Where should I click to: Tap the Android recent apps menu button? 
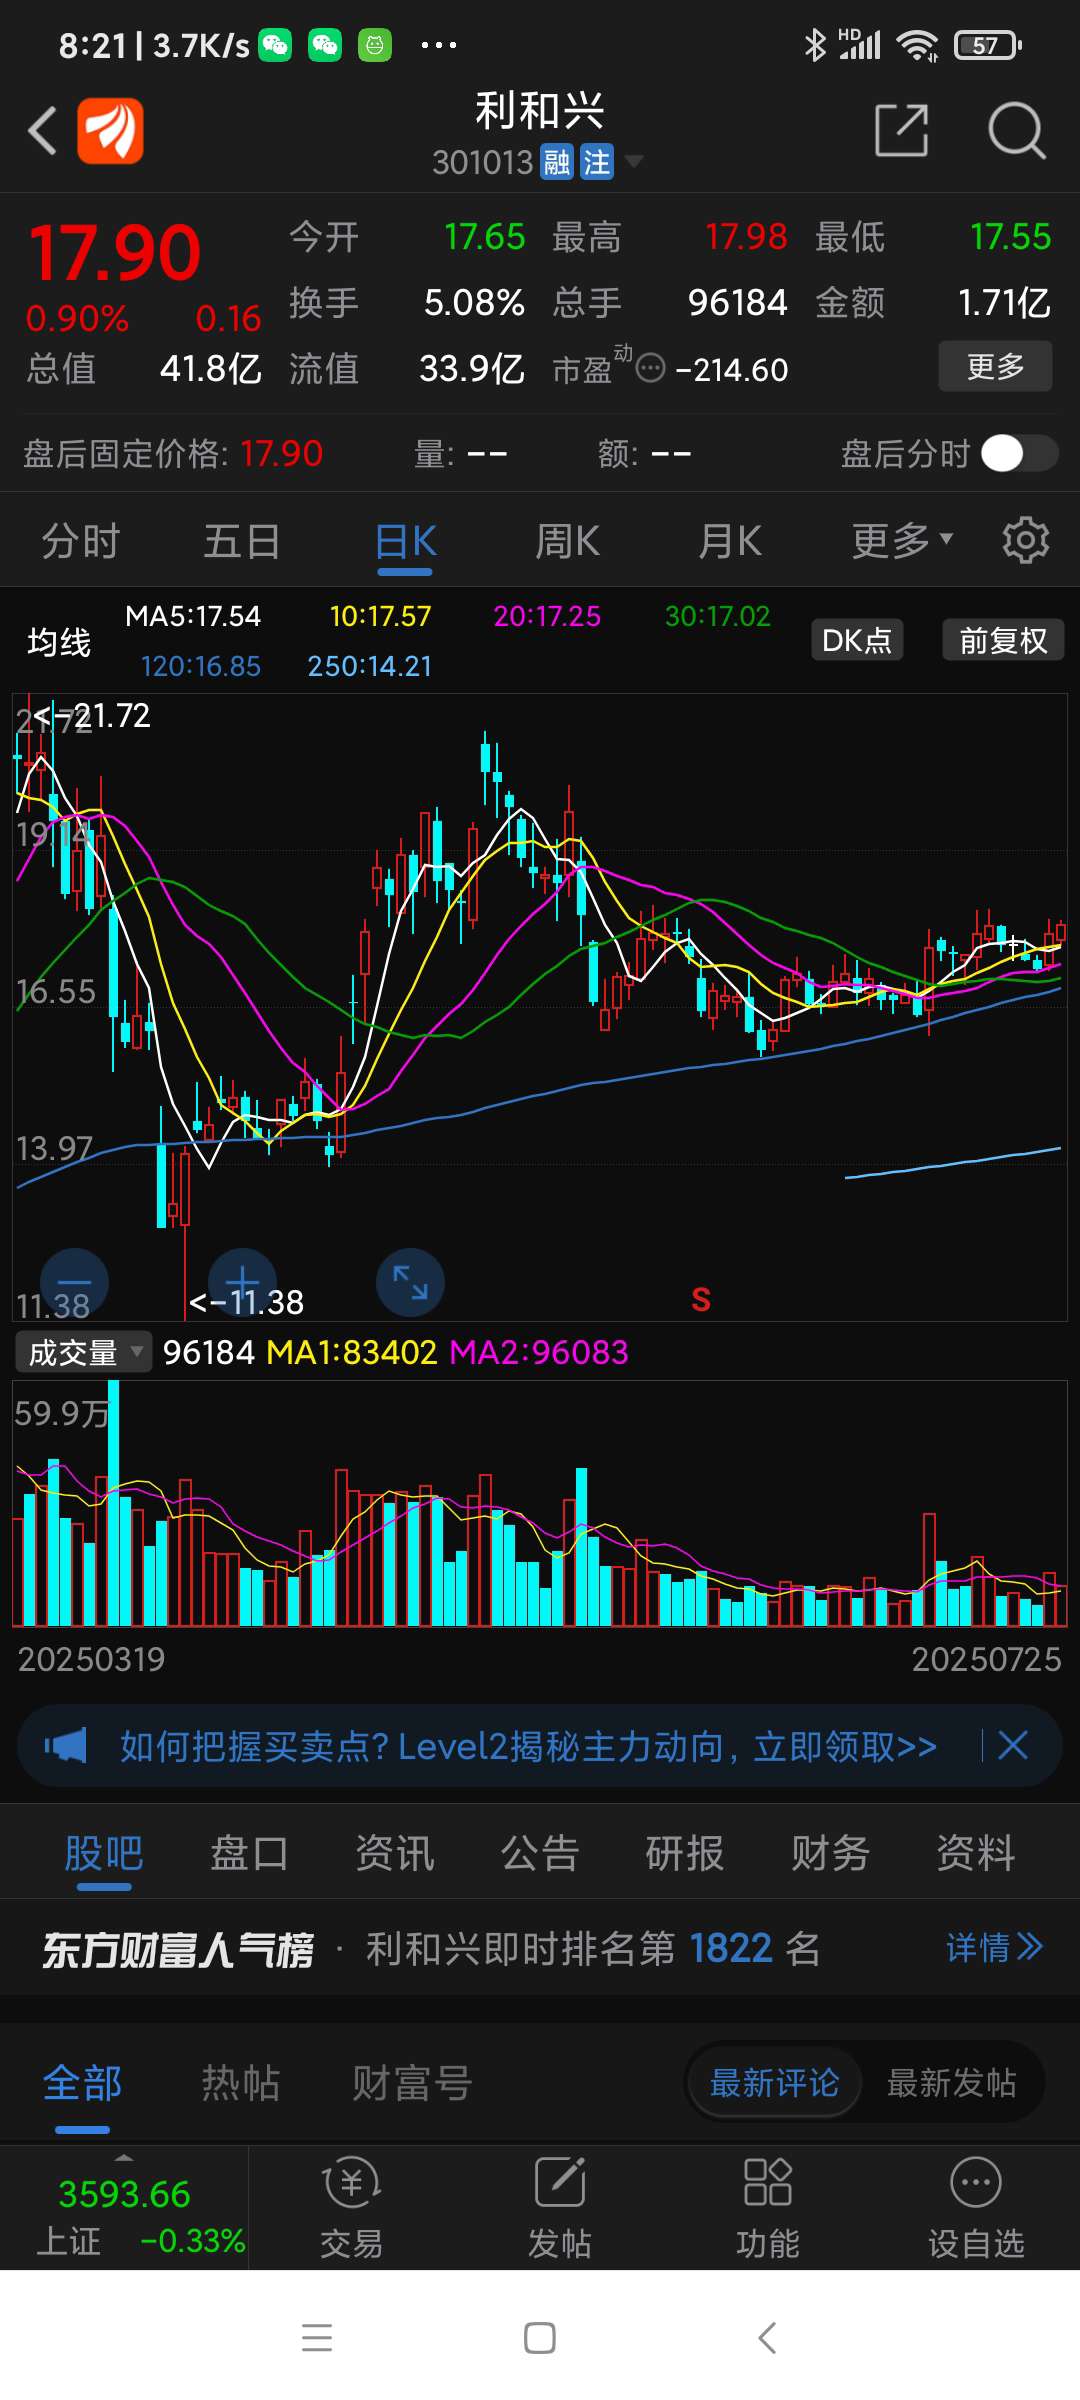(x=317, y=2338)
